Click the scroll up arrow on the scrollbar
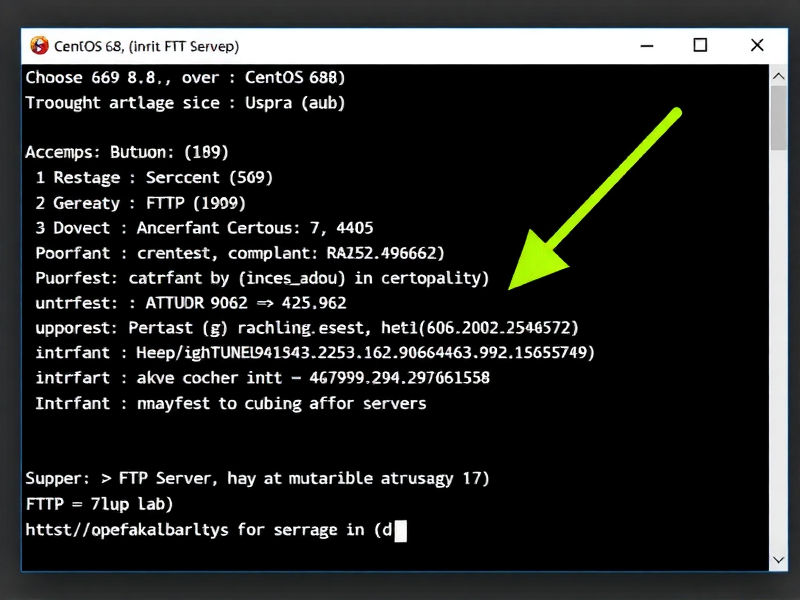The image size is (800, 600). 779,74
